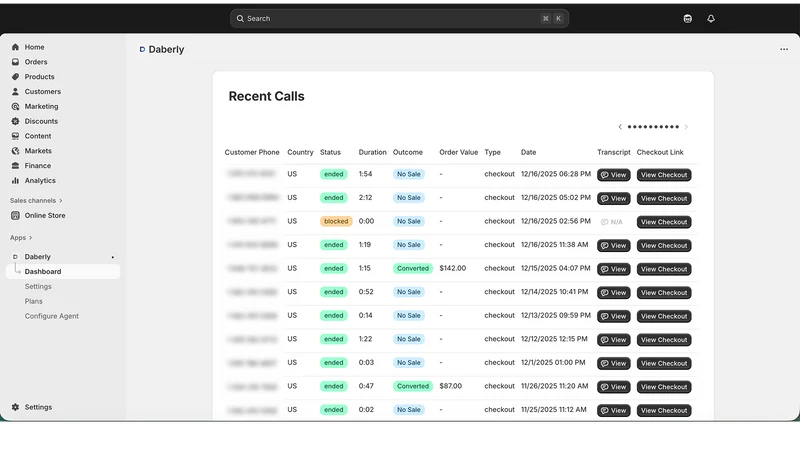
Task: Click the Daberly page title
Action: 166,49
